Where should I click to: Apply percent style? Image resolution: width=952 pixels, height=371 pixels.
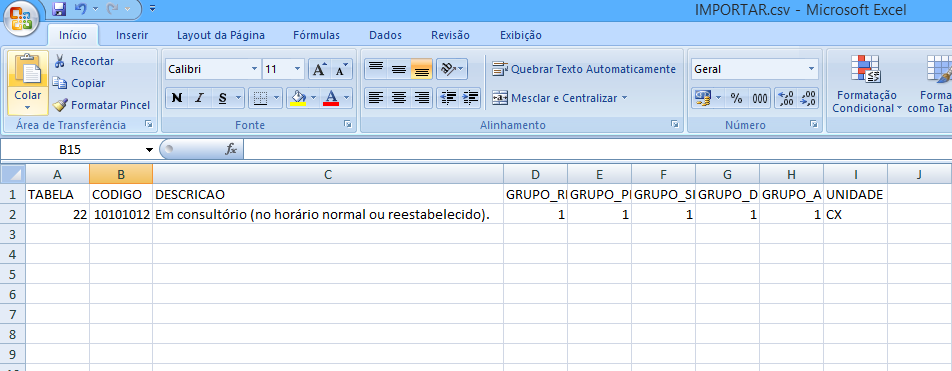click(x=736, y=98)
